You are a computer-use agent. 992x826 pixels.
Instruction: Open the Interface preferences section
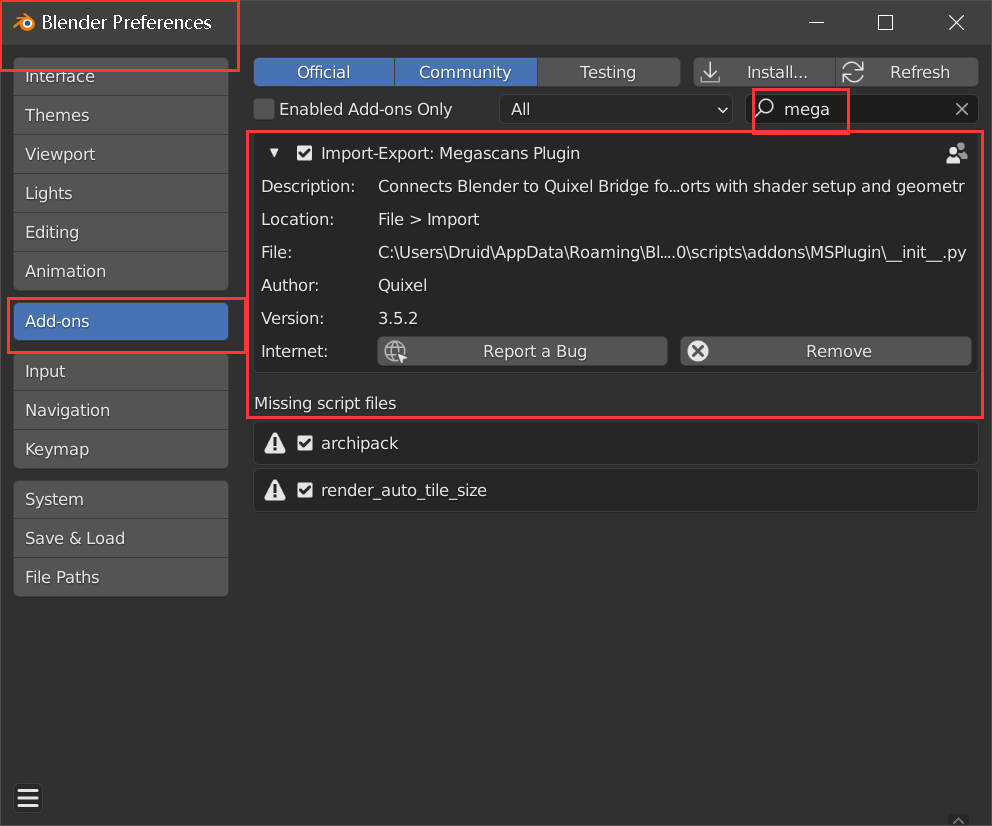[x=121, y=77]
